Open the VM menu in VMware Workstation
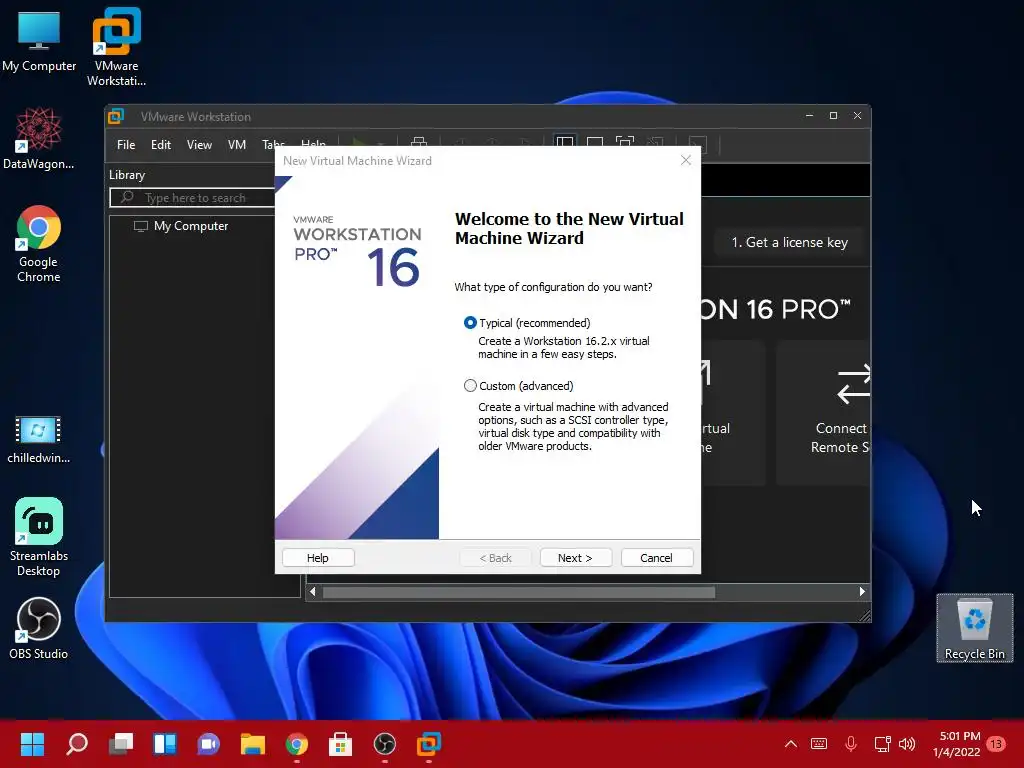Viewport: 1024px width, 768px height. [x=236, y=145]
